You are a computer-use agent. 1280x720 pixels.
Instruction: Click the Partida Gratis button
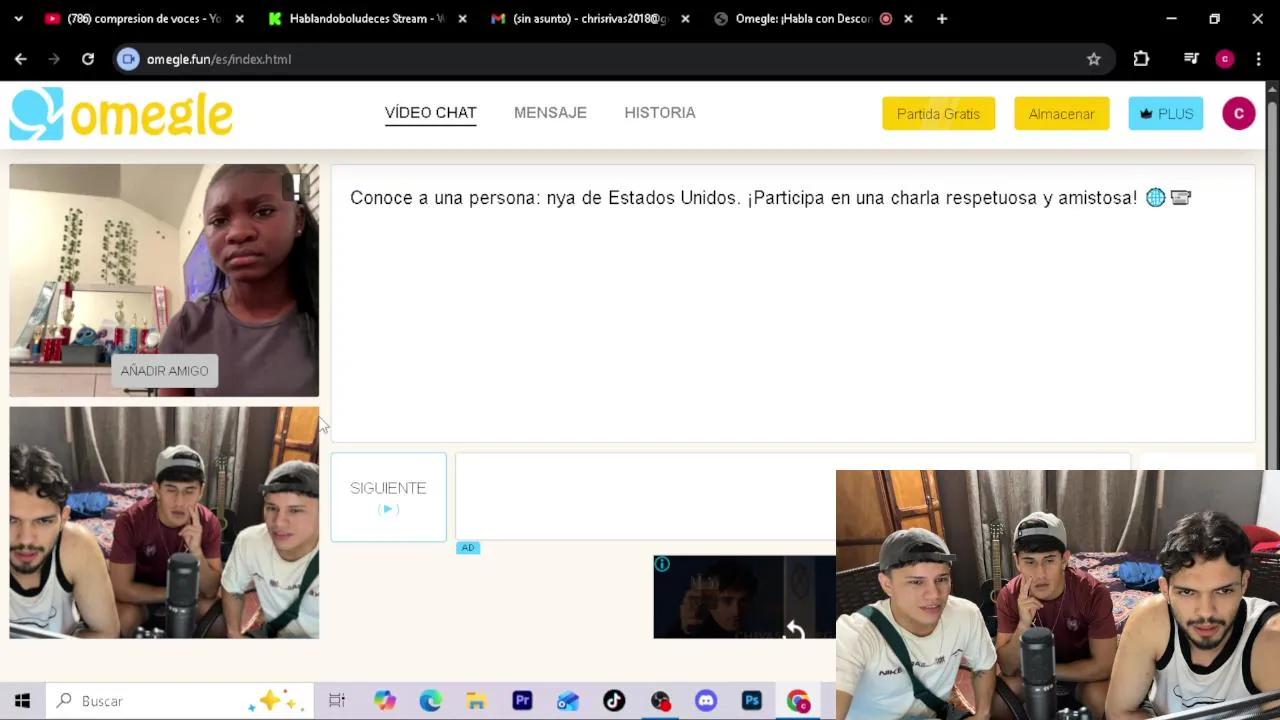tap(938, 114)
